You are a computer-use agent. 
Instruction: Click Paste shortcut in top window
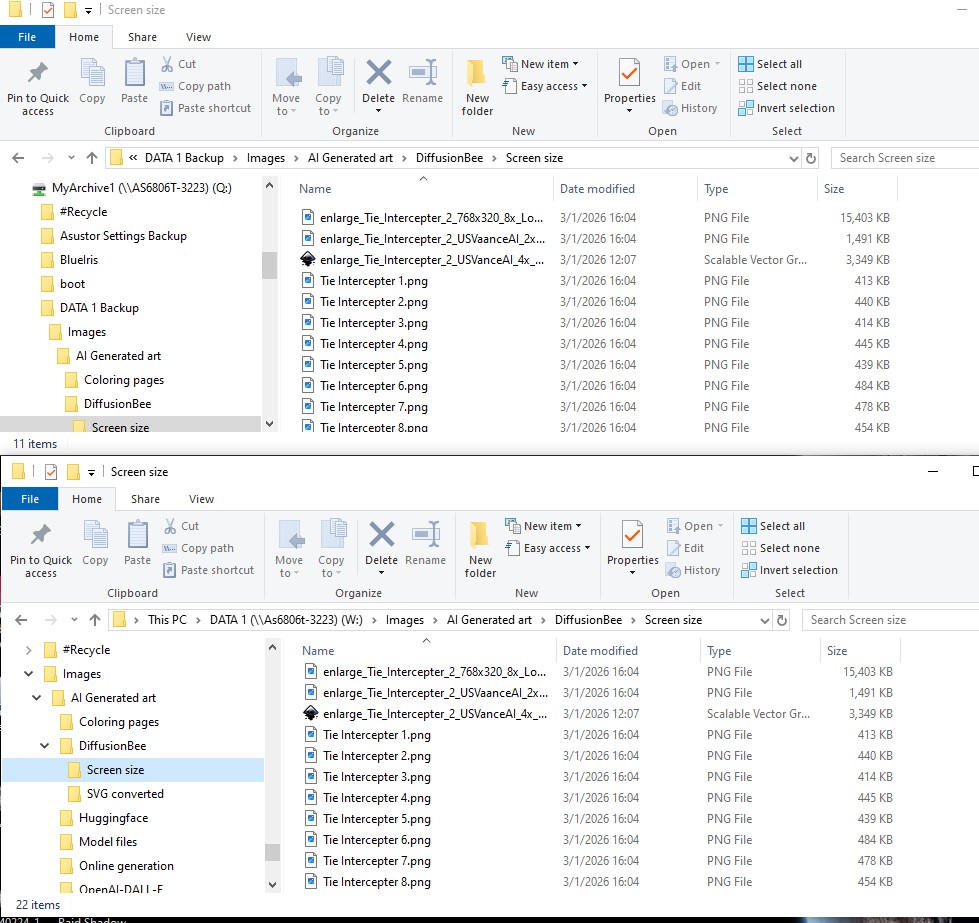coord(206,108)
